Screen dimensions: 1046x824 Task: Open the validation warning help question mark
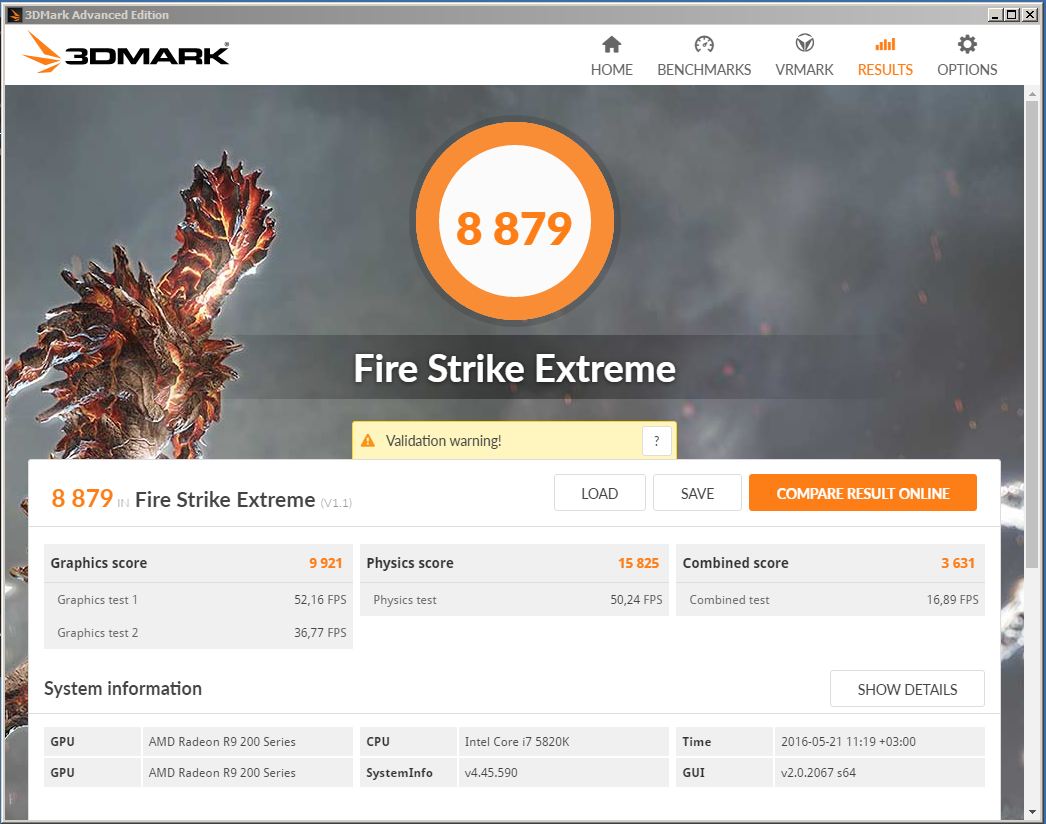(x=656, y=441)
